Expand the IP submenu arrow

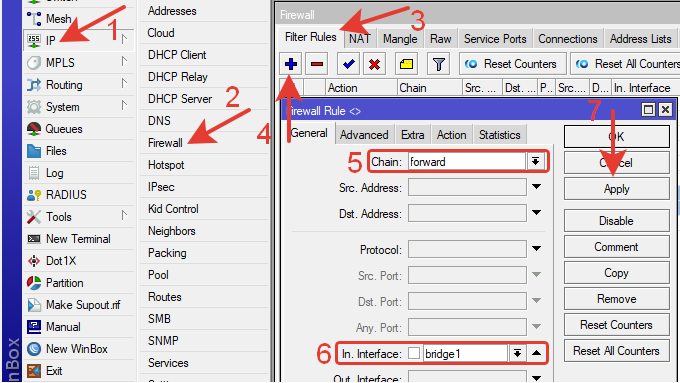124,39
